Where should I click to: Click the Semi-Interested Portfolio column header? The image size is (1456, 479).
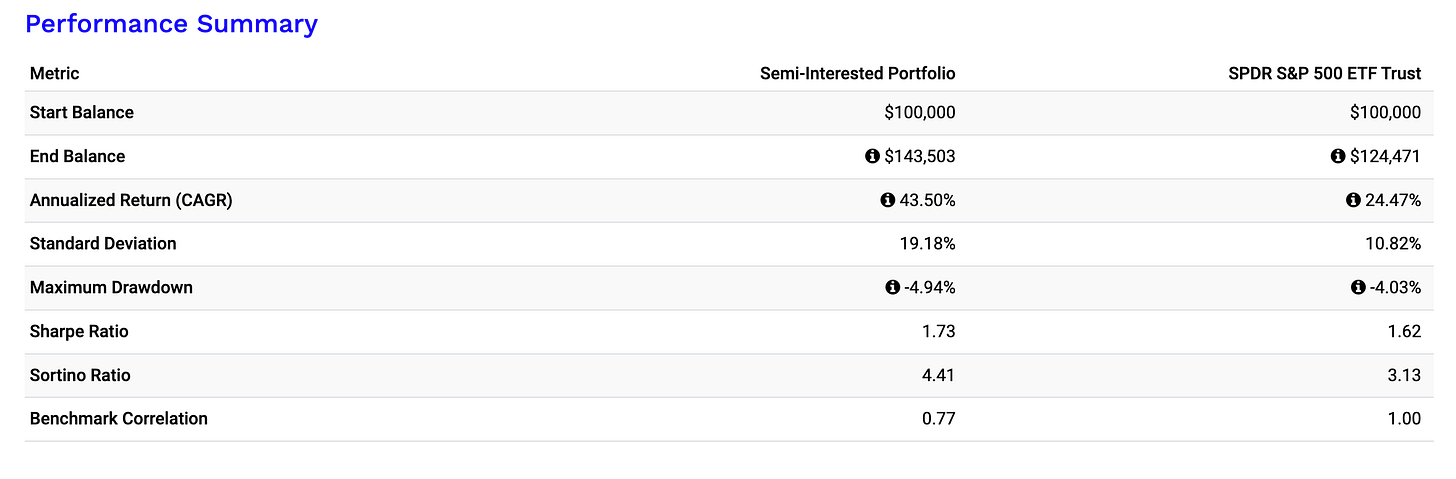[x=858, y=73]
